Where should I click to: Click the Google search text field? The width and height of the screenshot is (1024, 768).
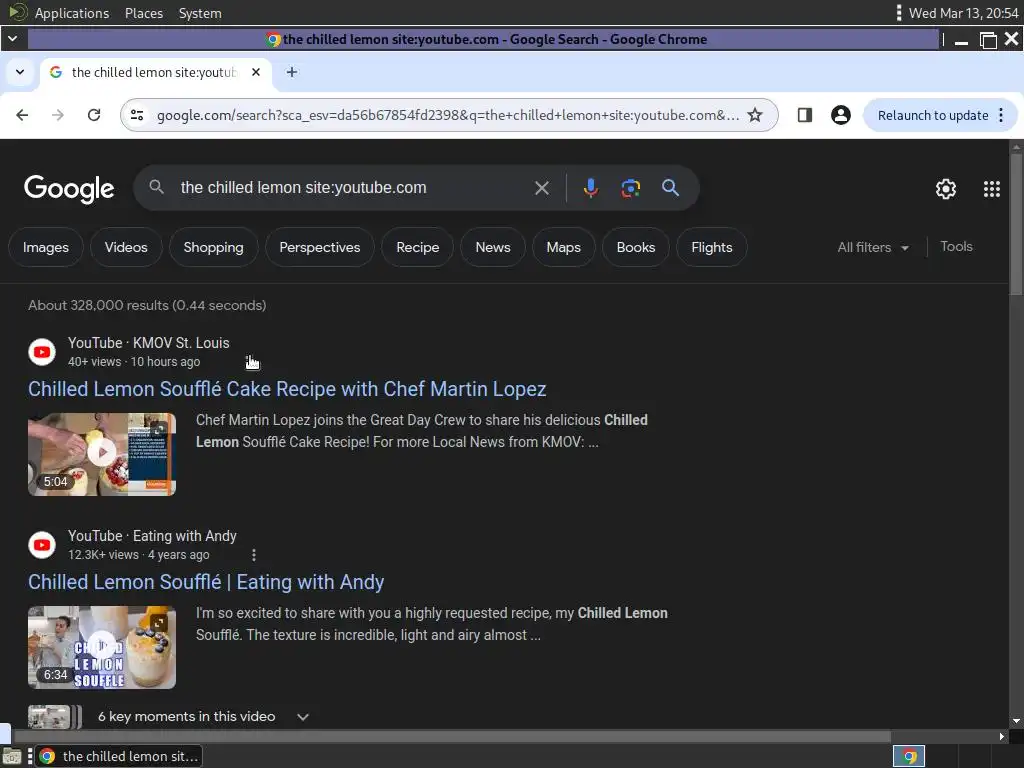point(353,187)
